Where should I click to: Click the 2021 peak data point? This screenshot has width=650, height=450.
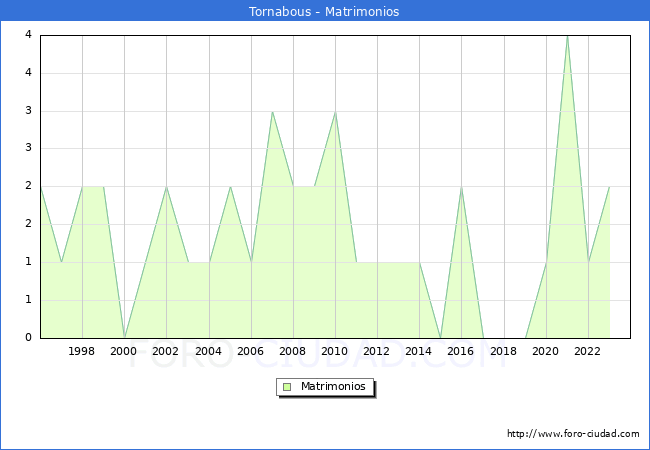coord(568,36)
